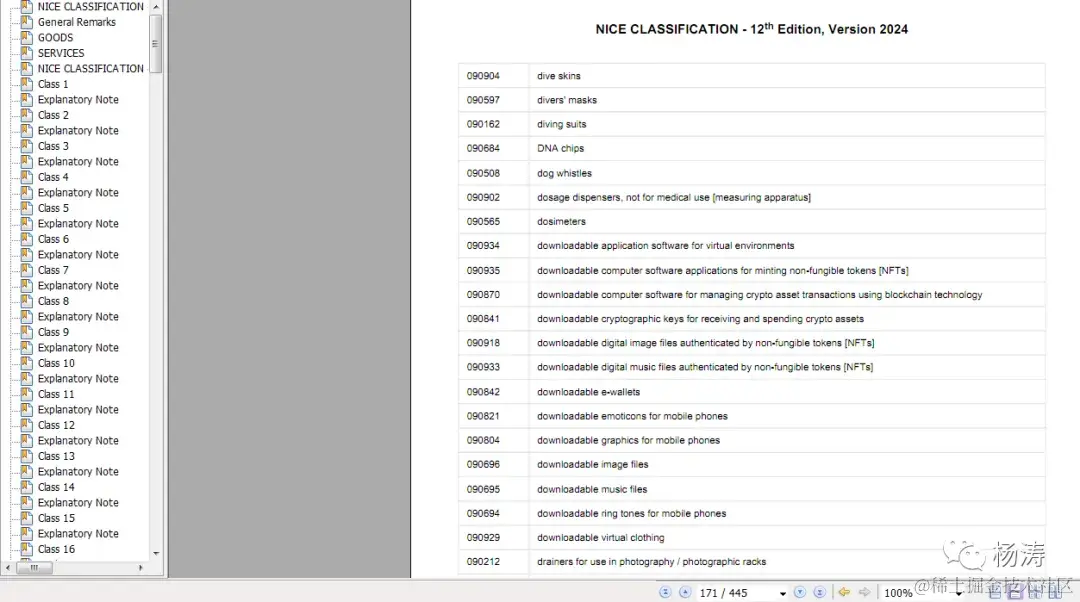Click 'downloadable emoticons for mobile phones'
1080x602 pixels.
632,415
